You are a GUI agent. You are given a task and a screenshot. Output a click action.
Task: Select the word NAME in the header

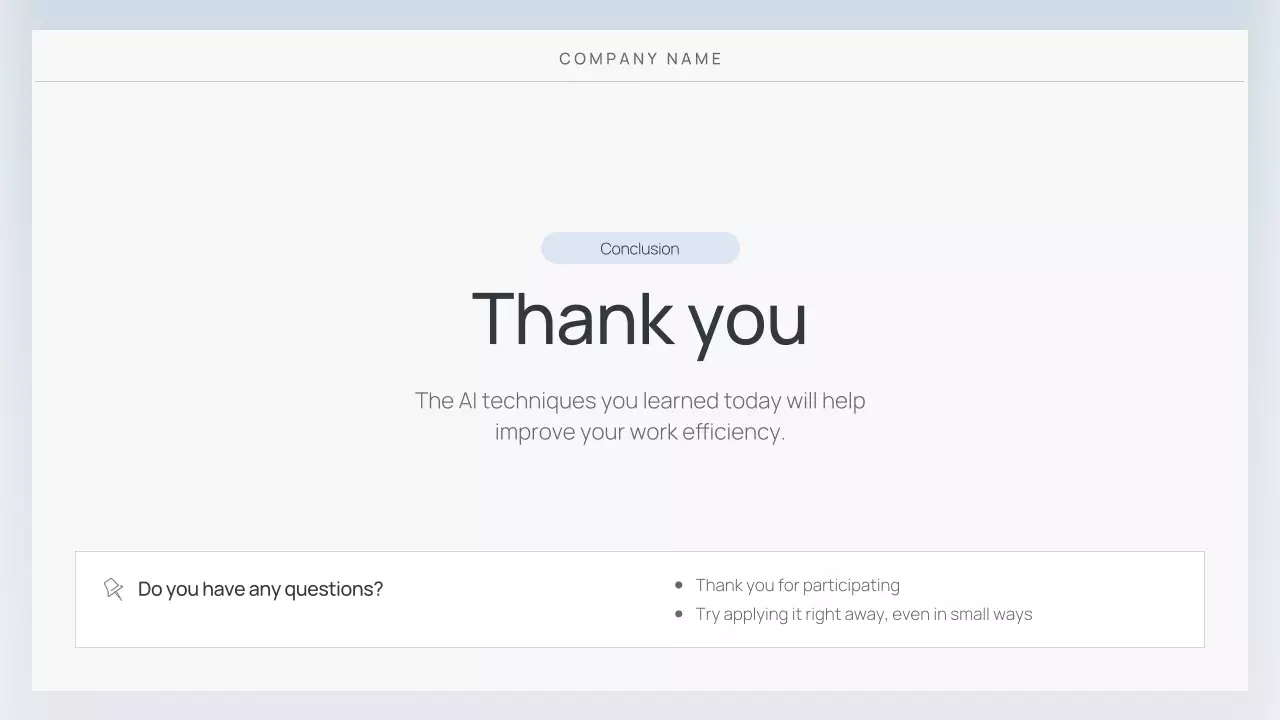click(x=694, y=59)
